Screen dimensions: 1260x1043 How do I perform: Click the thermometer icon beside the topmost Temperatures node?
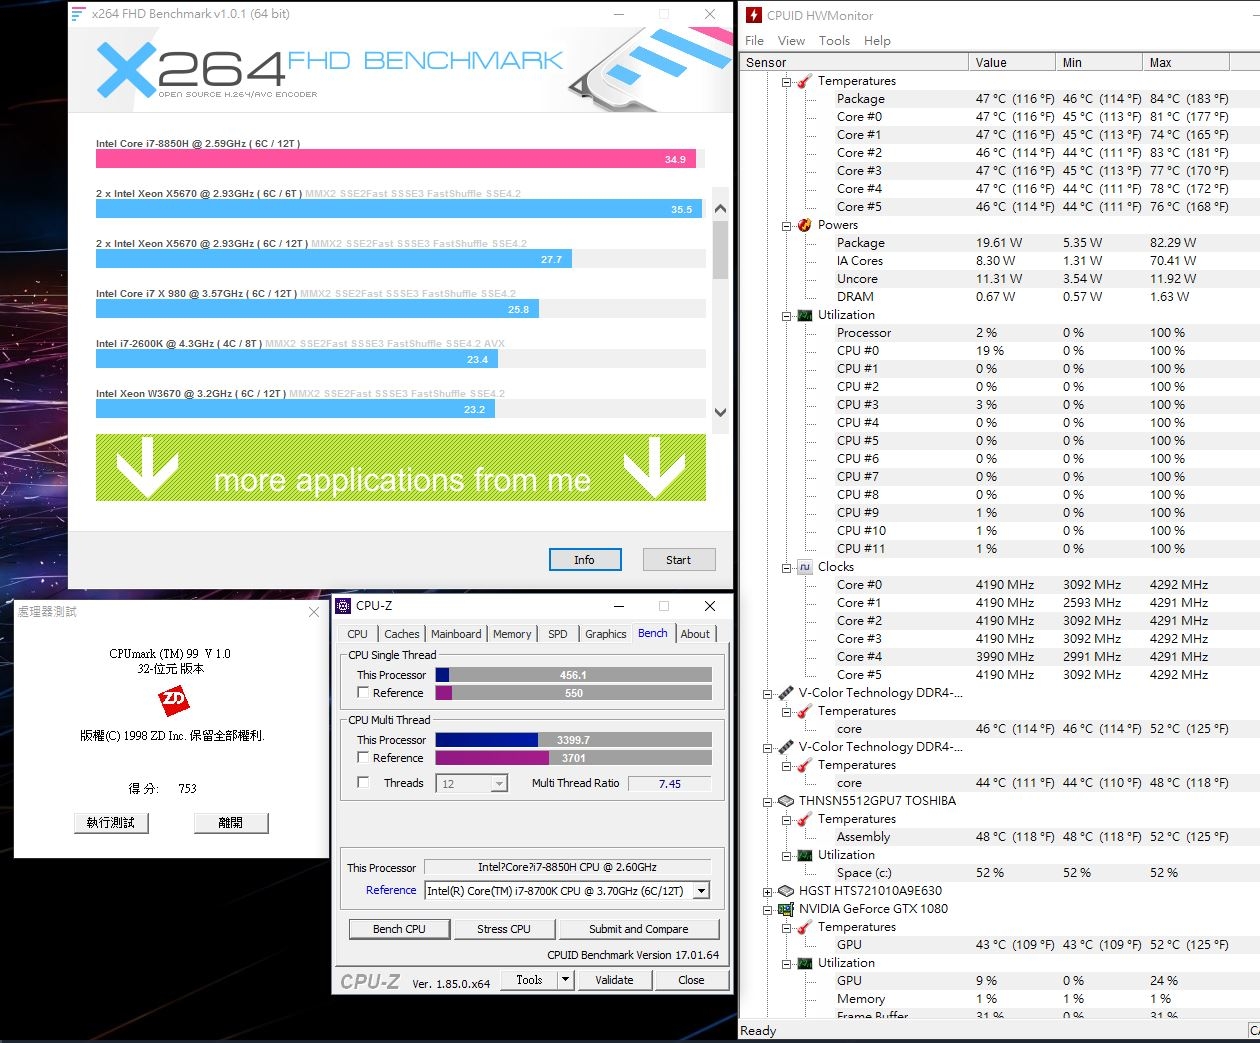804,81
